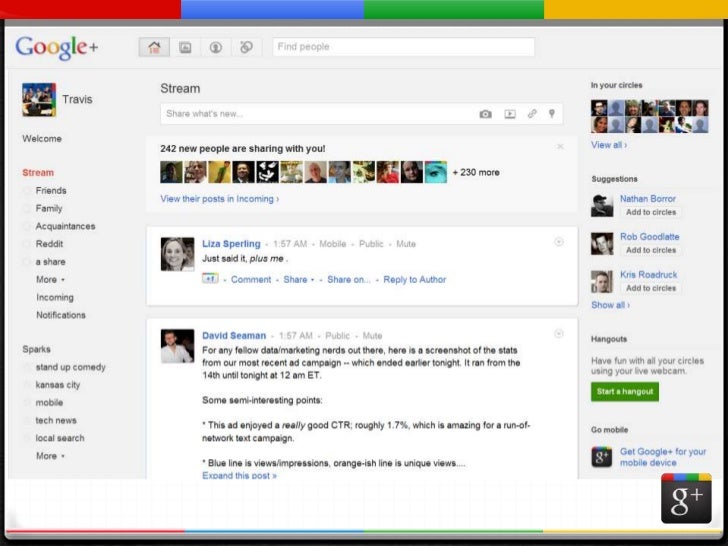This screenshot has width=728, height=546.
Task: Open the 'stand up comedy' spark
Action: [71, 367]
